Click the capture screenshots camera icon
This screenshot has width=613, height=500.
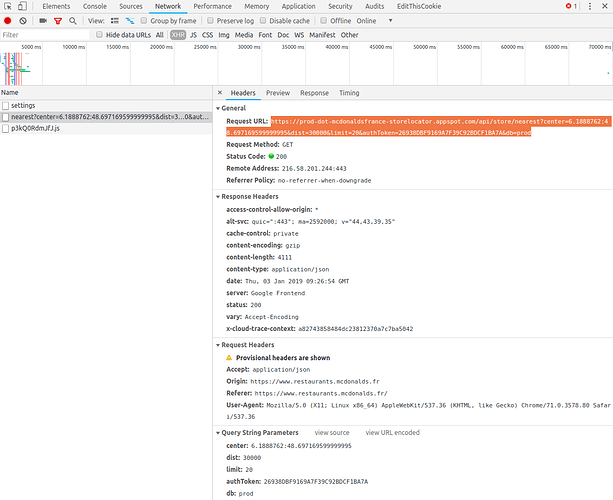click(x=43, y=21)
